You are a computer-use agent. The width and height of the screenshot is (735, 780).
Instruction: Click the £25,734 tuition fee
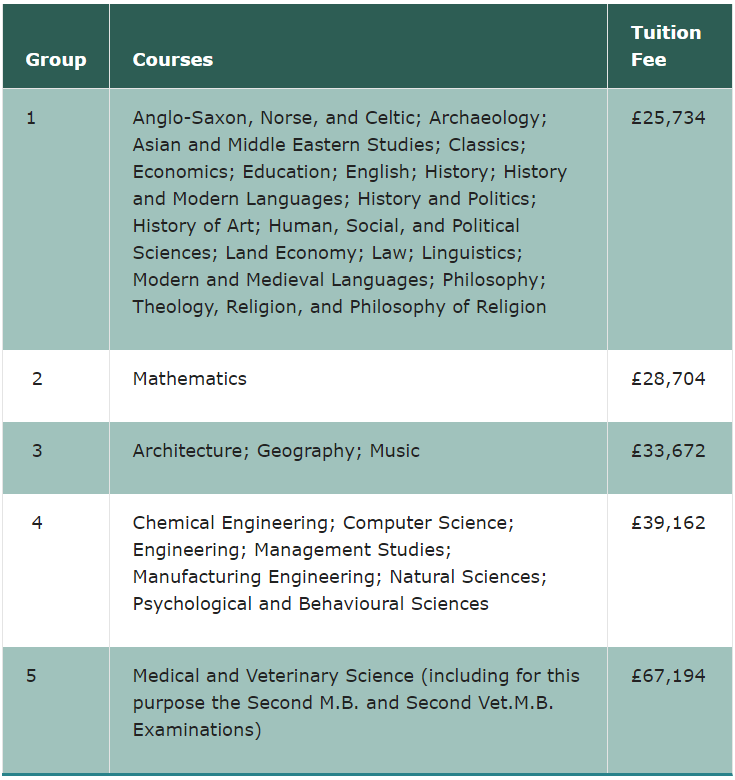pyautogui.click(x=668, y=118)
